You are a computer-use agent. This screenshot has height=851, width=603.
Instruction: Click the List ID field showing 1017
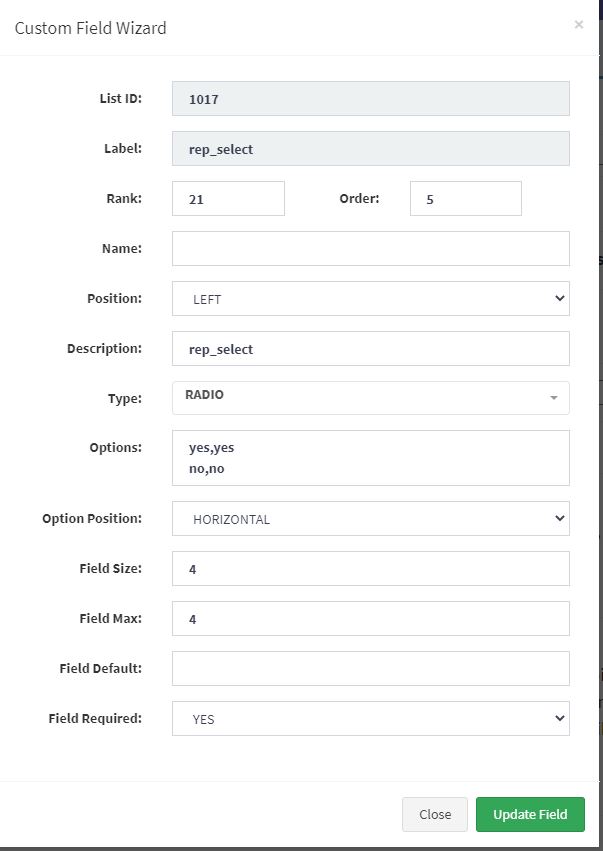coord(371,98)
